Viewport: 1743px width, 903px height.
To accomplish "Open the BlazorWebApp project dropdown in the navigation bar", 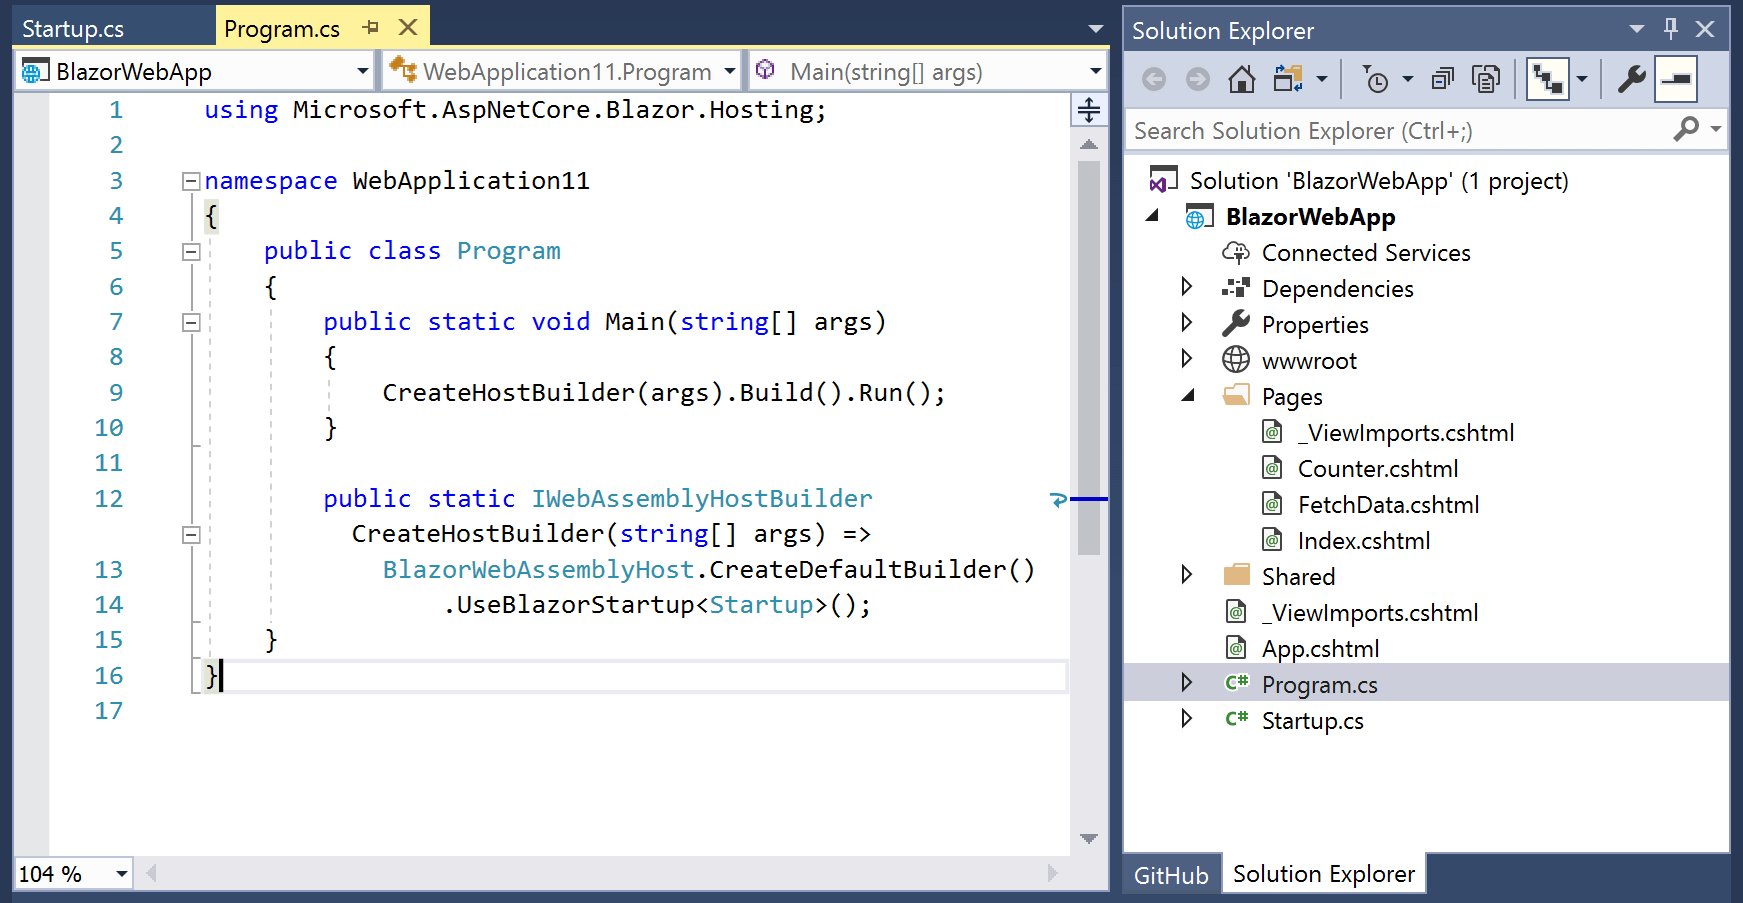I will 363,71.
